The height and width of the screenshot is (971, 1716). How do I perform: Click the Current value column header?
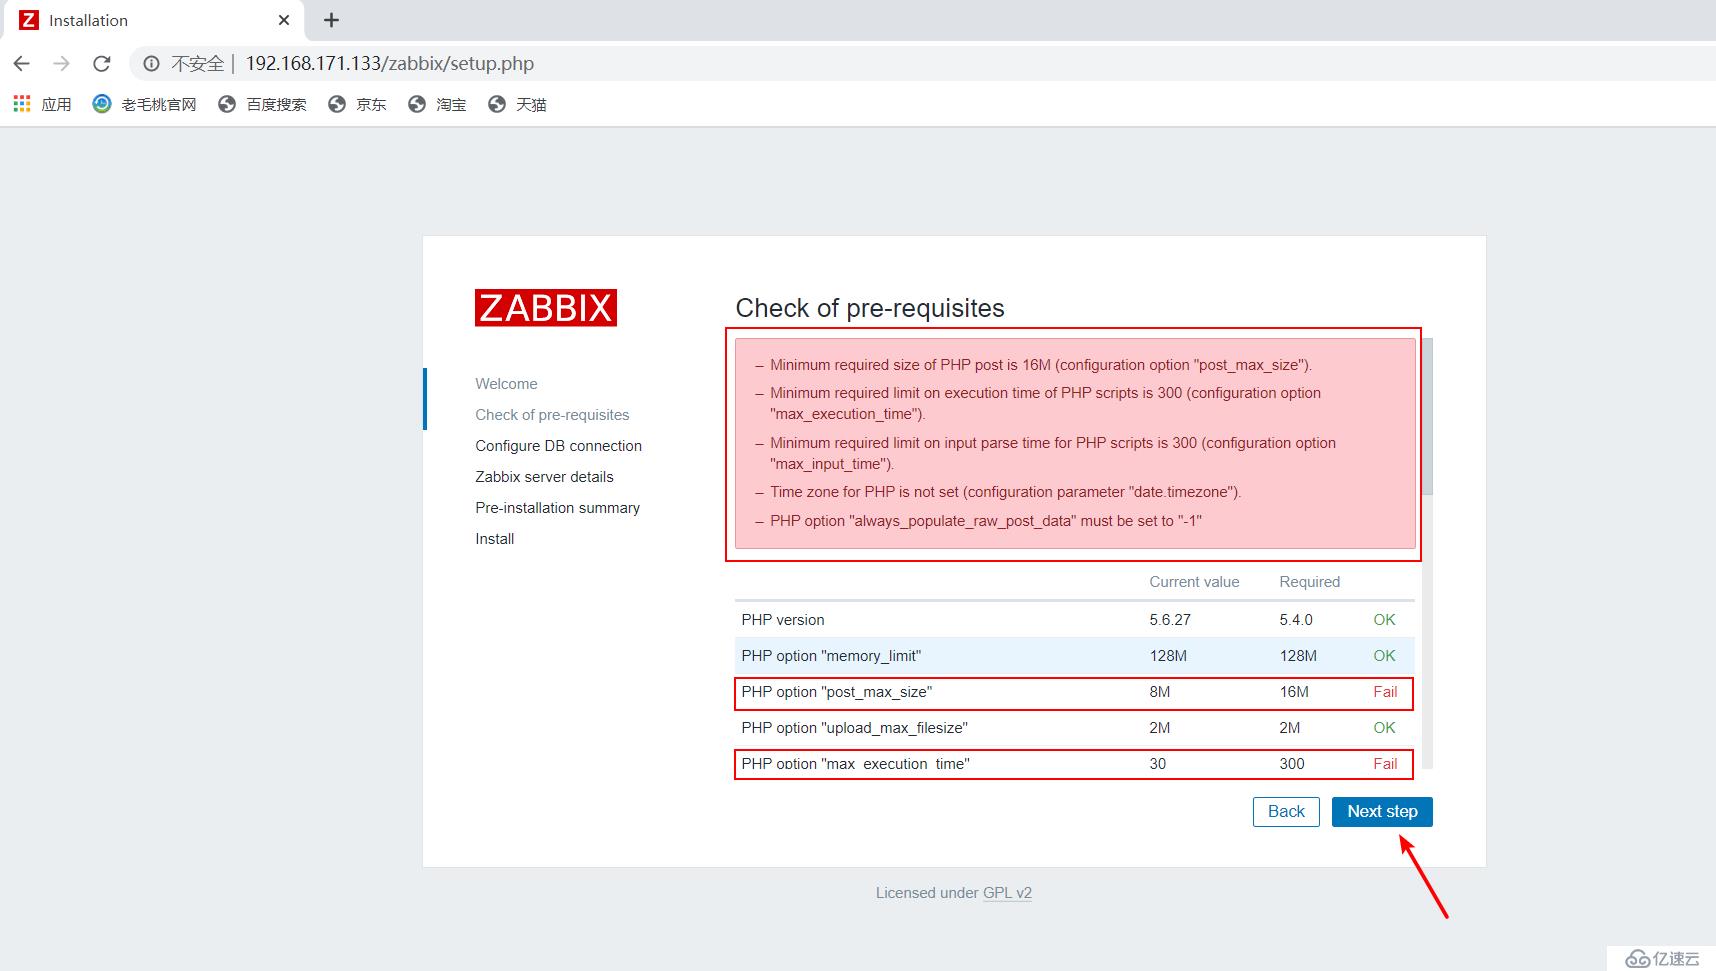pyautogui.click(x=1194, y=582)
